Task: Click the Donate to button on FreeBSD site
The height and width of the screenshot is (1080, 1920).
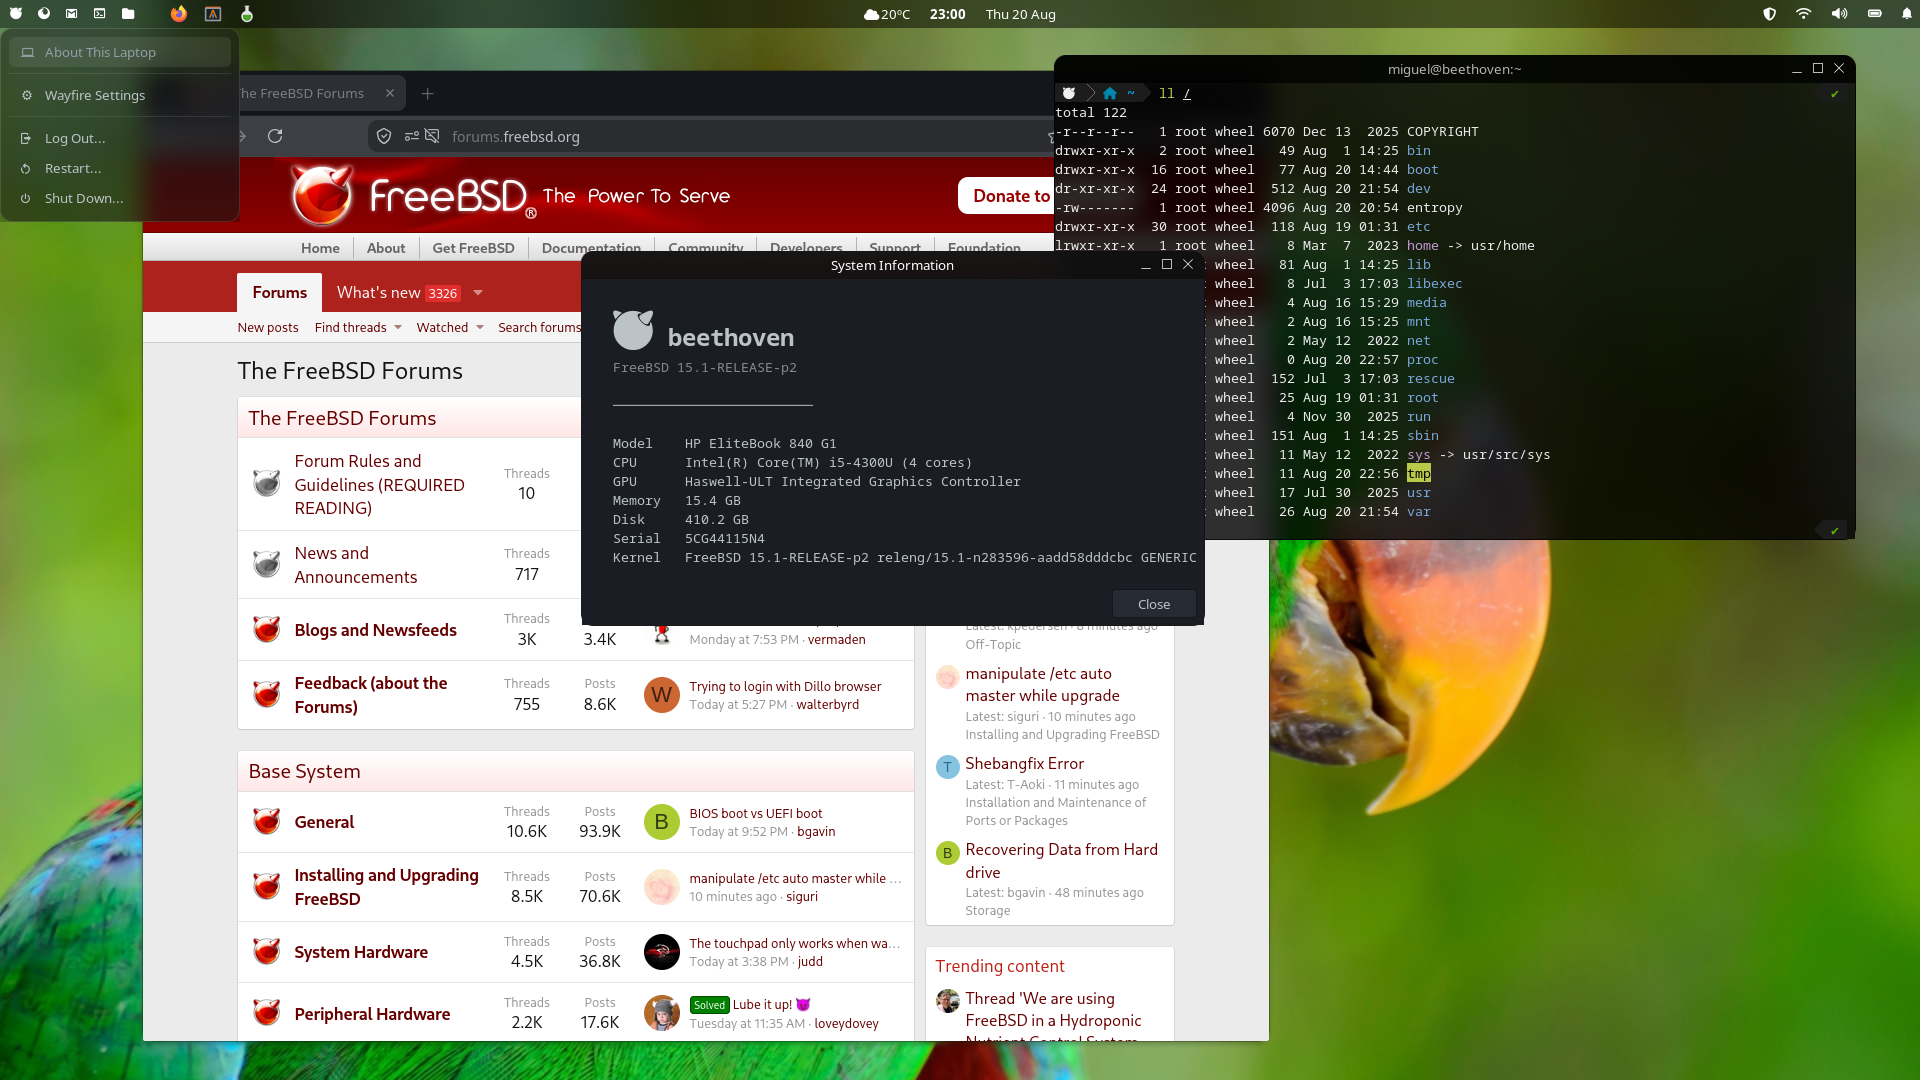Action: (1007, 196)
